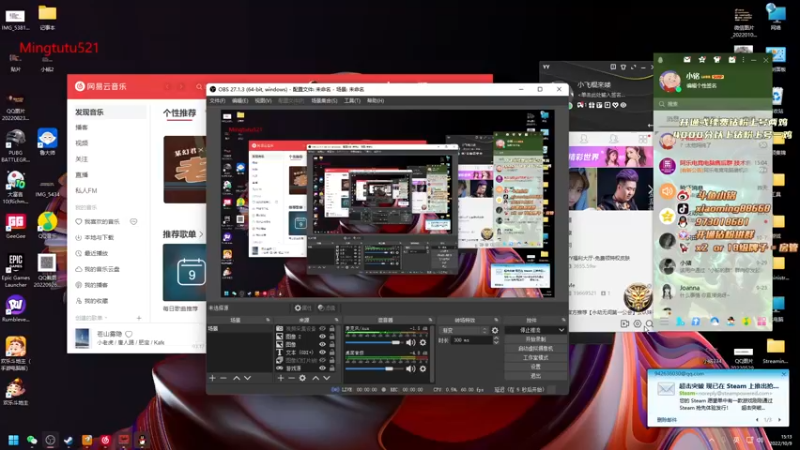Open the Windows Start menu
800x450 pixels.
pos(14,440)
